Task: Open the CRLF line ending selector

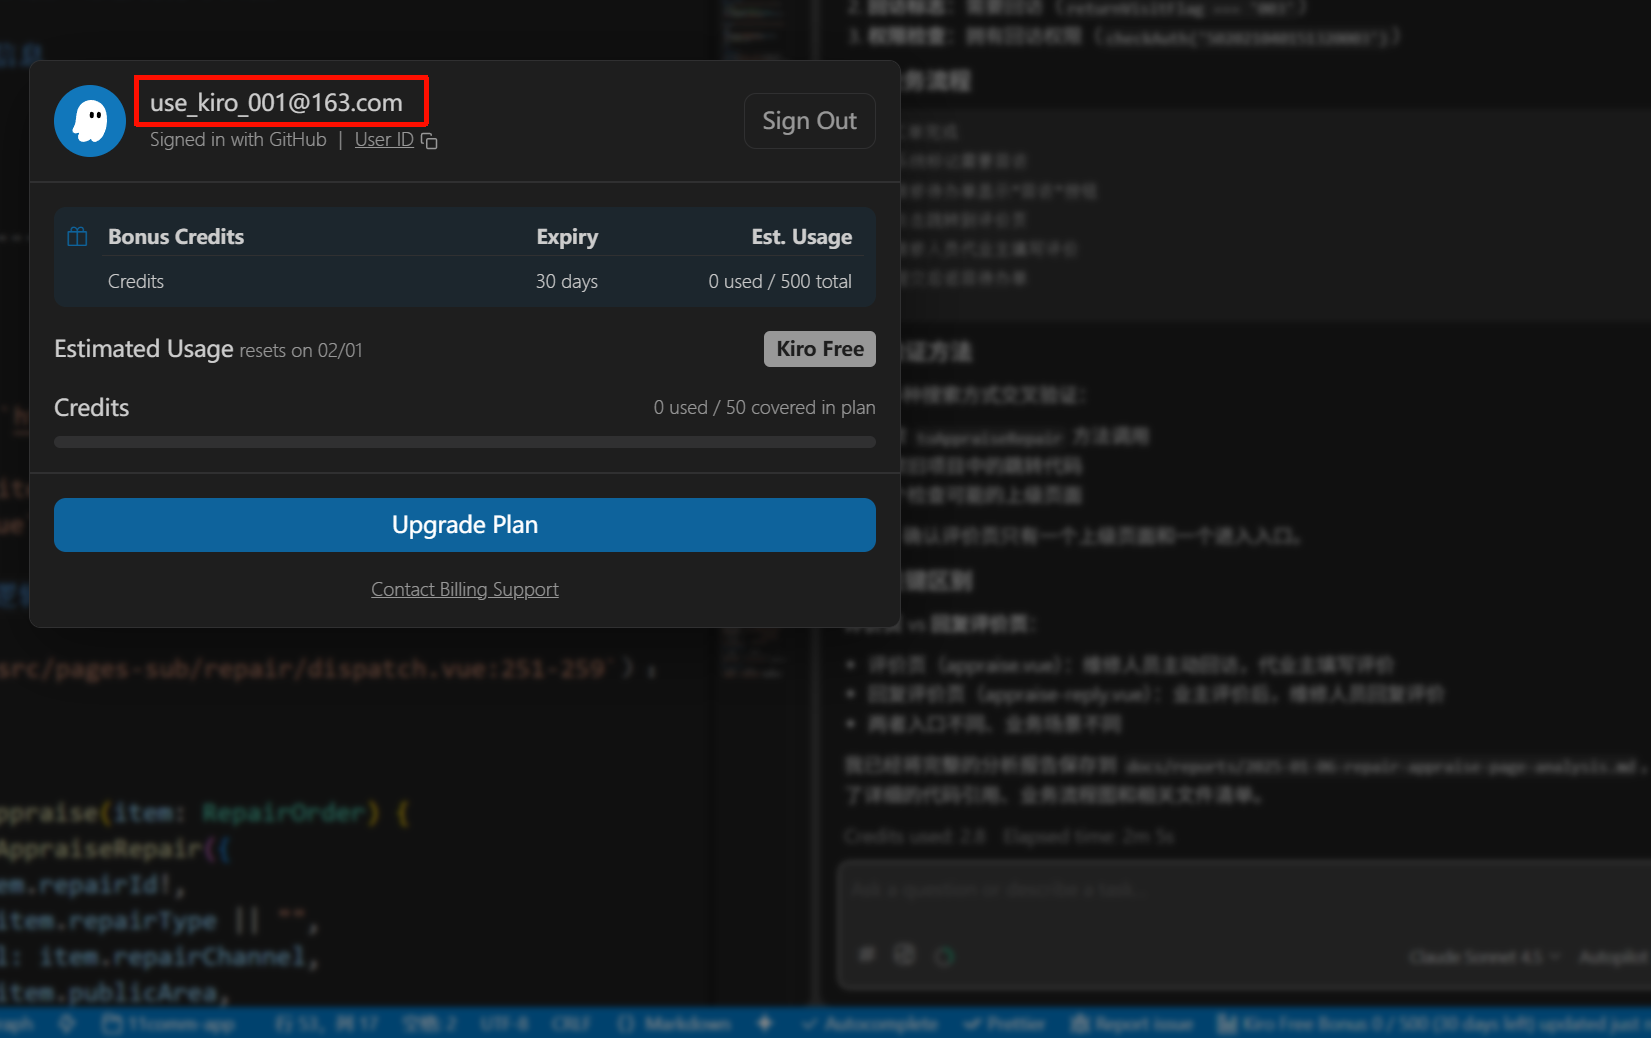Action: coord(570,1023)
